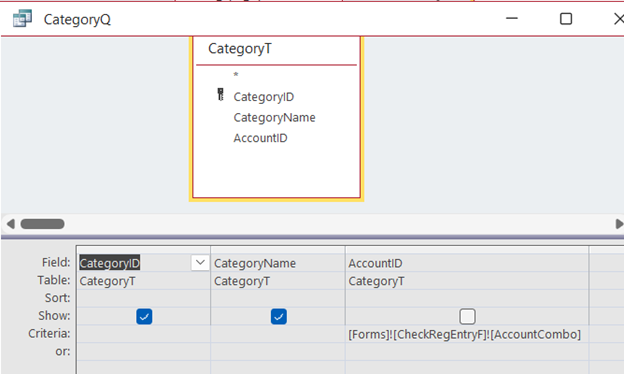Select the asterisk all-fields entry in CategoryT
This screenshot has height=374, width=624.
[236, 75]
